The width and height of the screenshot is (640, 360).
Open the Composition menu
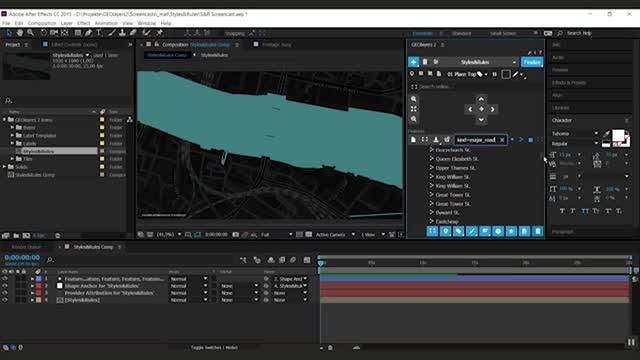(42, 23)
